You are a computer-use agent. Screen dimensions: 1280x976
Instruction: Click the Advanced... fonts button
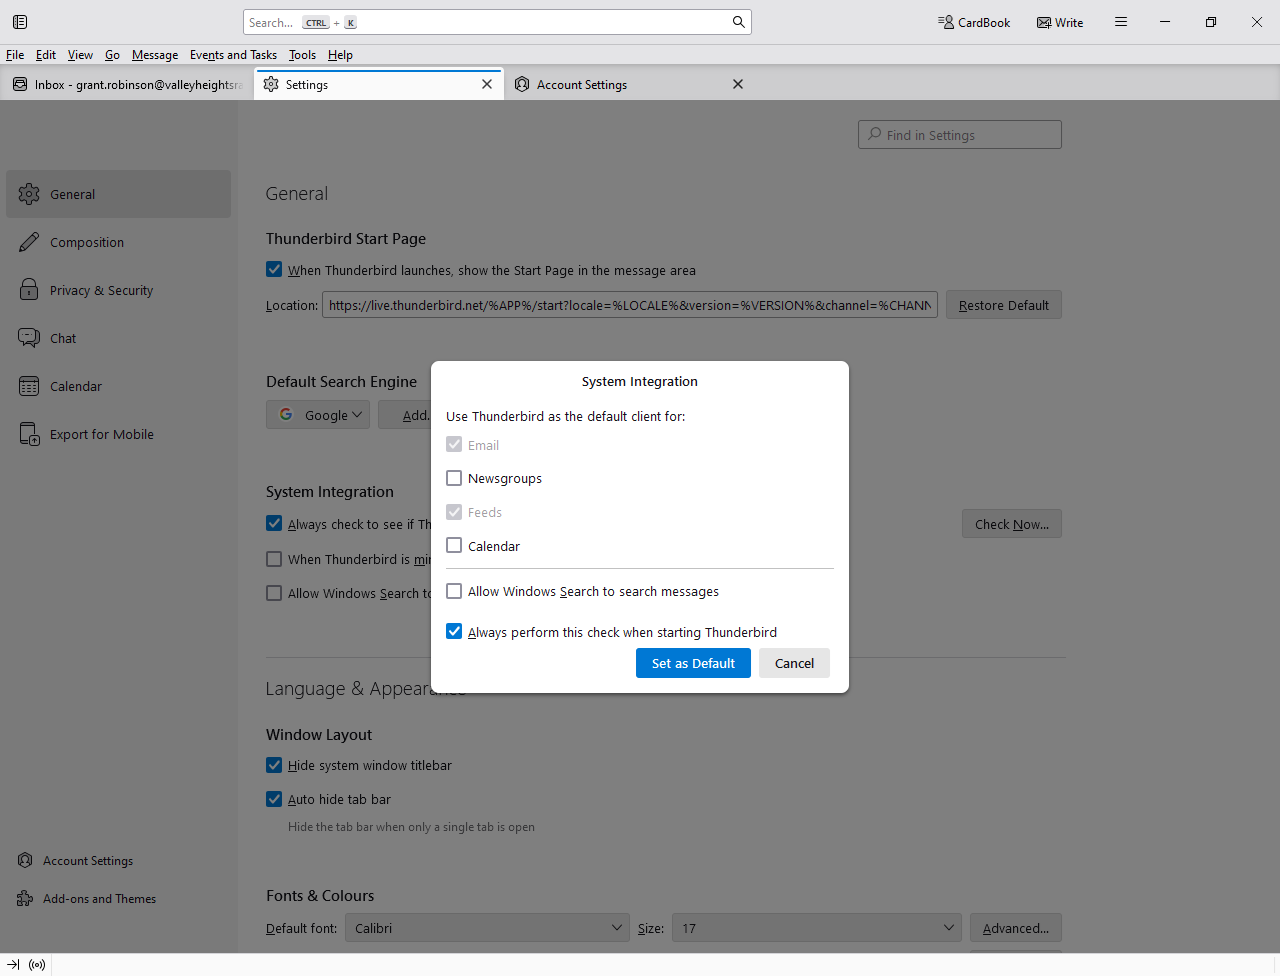click(x=1016, y=928)
